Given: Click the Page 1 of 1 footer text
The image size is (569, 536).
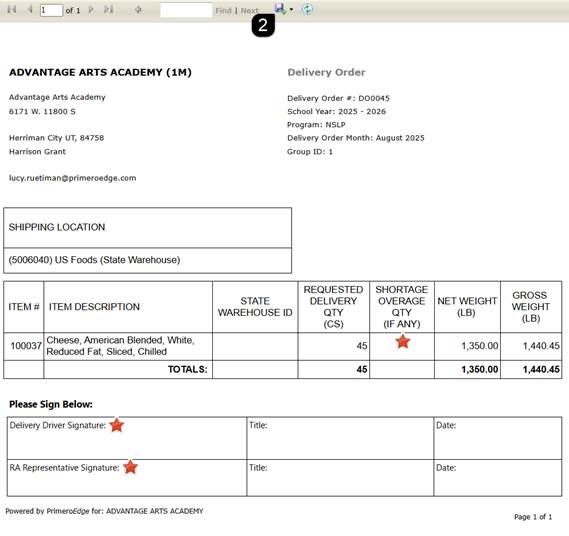Looking at the screenshot, I should pyautogui.click(x=533, y=516).
